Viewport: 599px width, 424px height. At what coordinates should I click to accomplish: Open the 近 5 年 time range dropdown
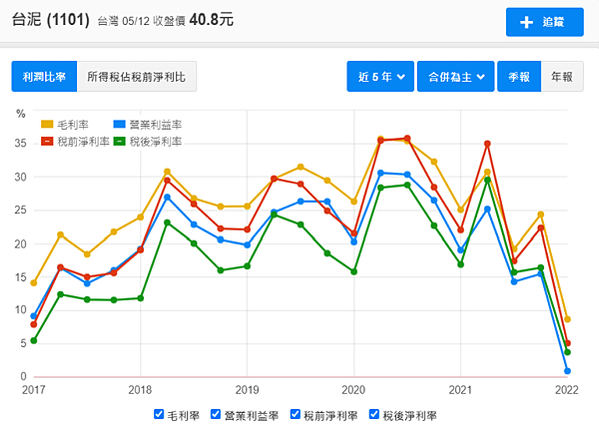coord(380,76)
